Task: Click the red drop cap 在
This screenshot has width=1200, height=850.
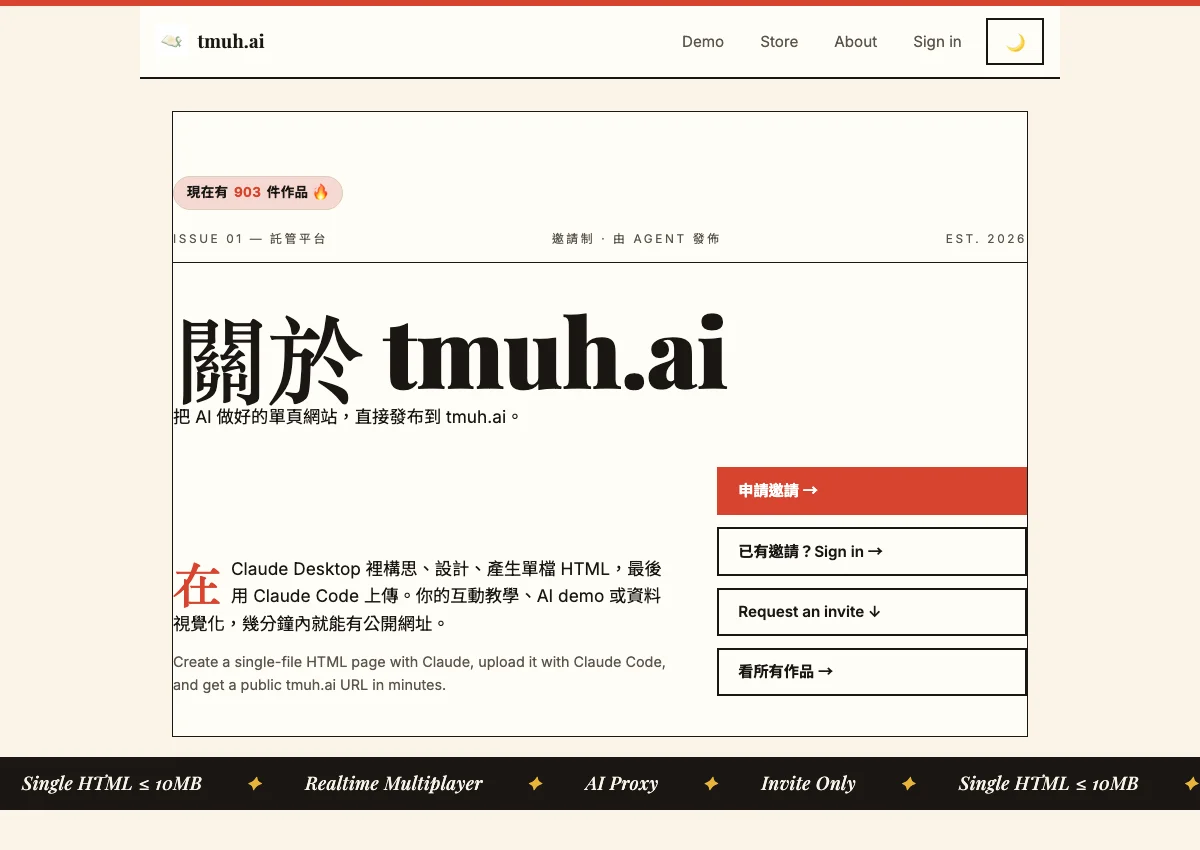Action: tap(197, 586)
